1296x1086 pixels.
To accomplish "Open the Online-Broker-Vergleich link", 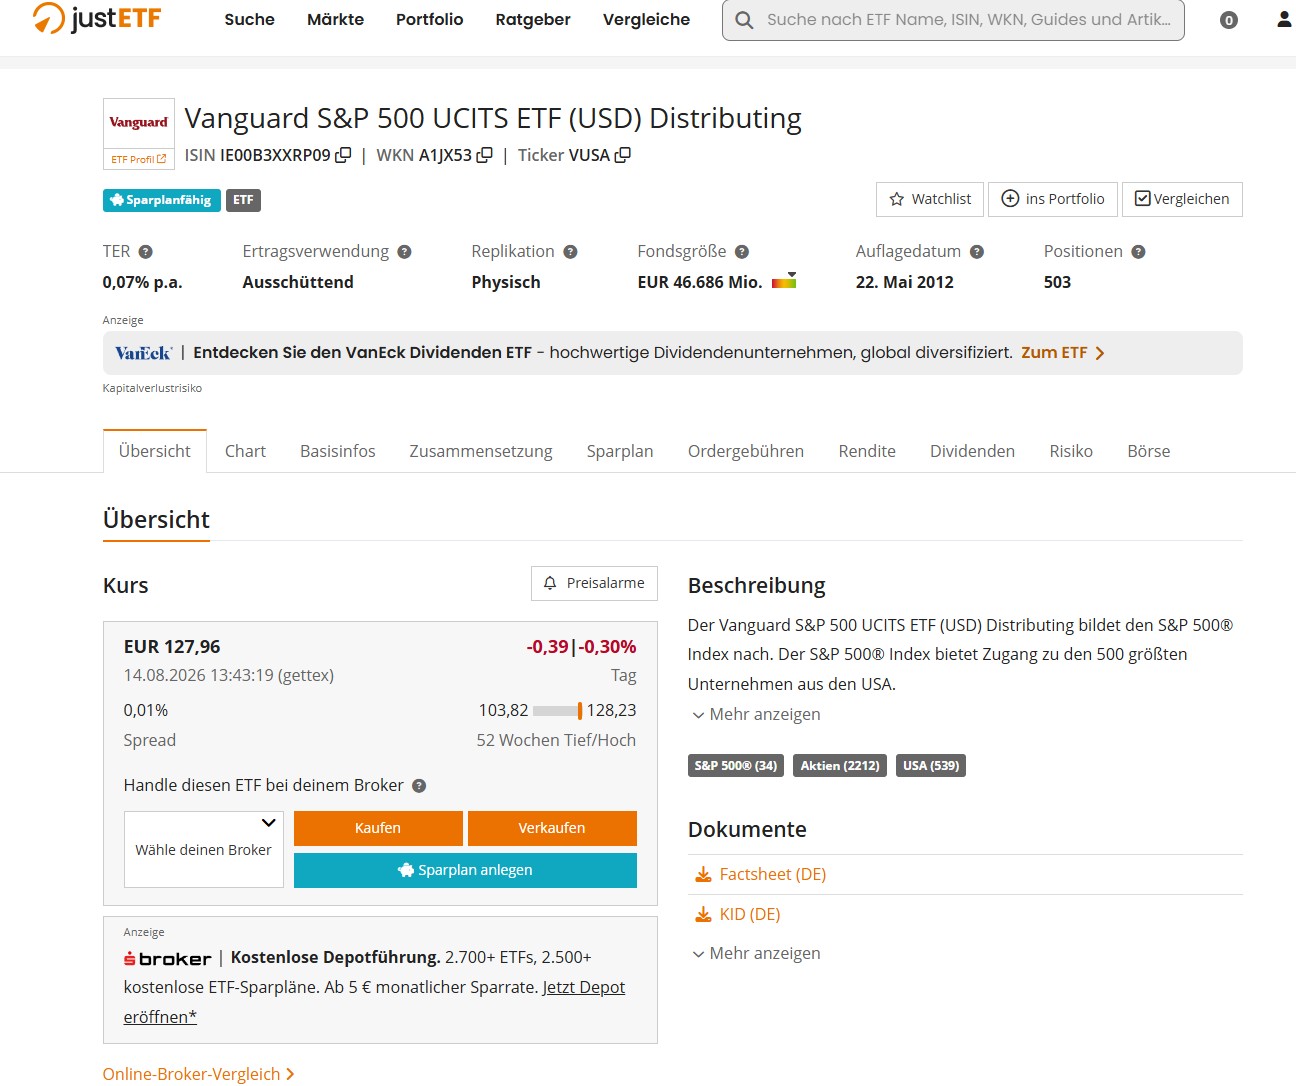I will (x=198, y=1074).
